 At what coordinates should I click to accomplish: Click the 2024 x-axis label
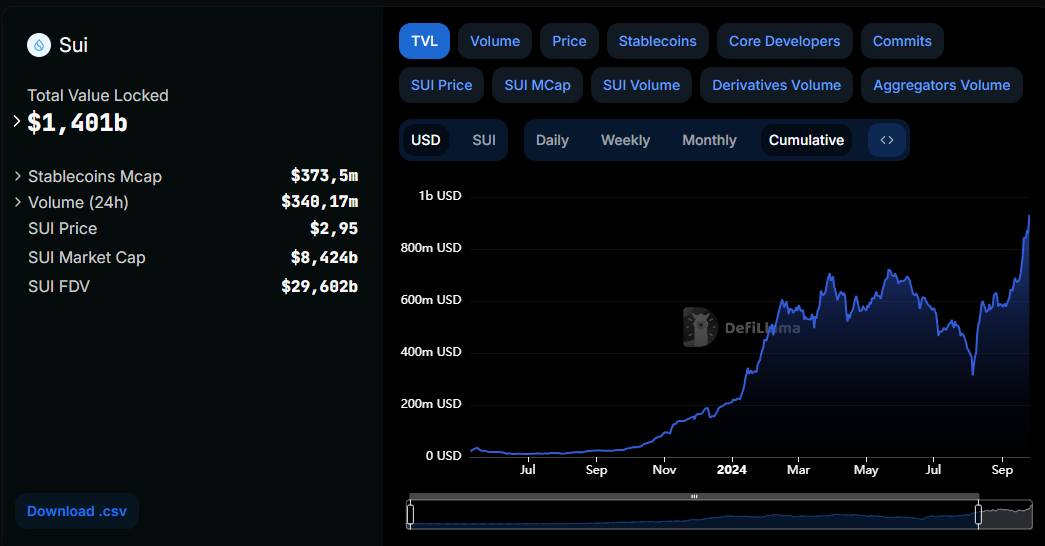(732, 469)
